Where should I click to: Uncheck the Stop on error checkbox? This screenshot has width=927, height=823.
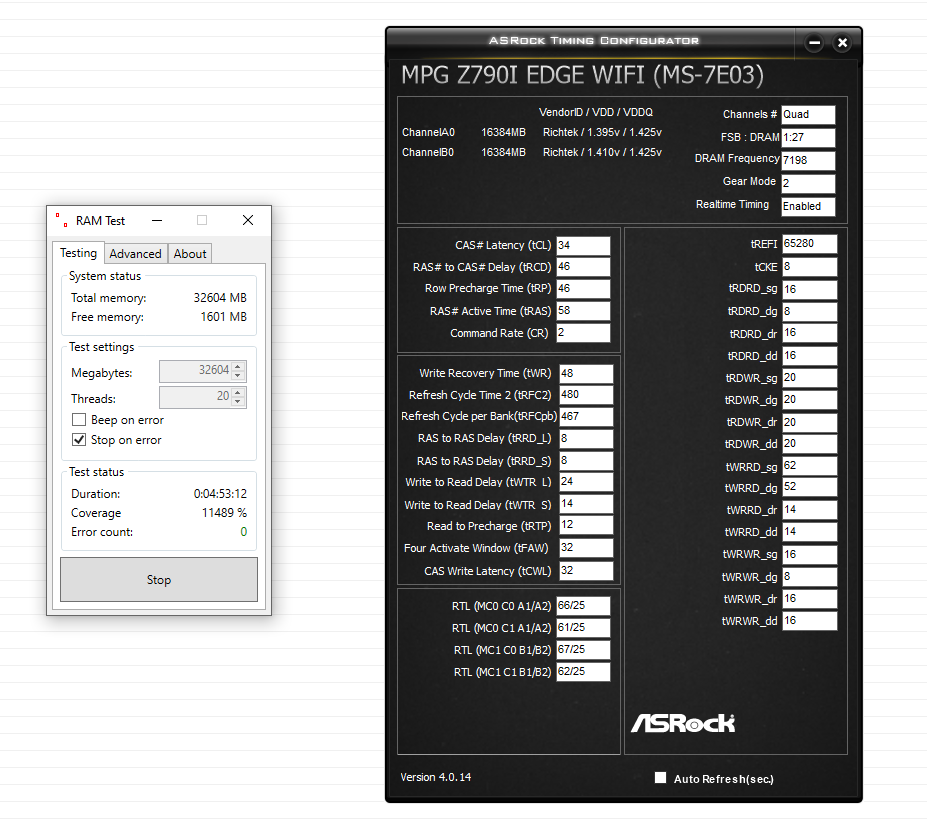[79, 440]
